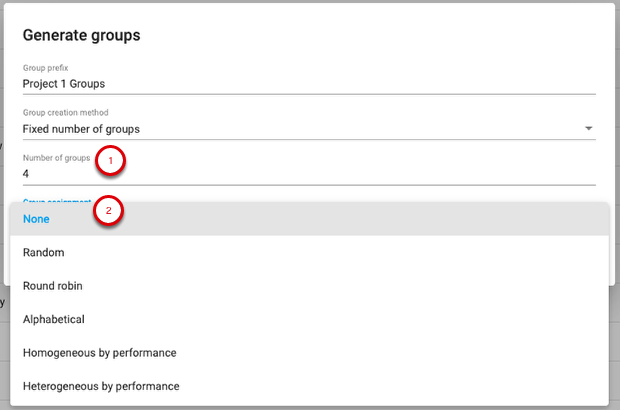Focus the Number of groups value 4
Screen dimensions: 620x410
point(300,174)
